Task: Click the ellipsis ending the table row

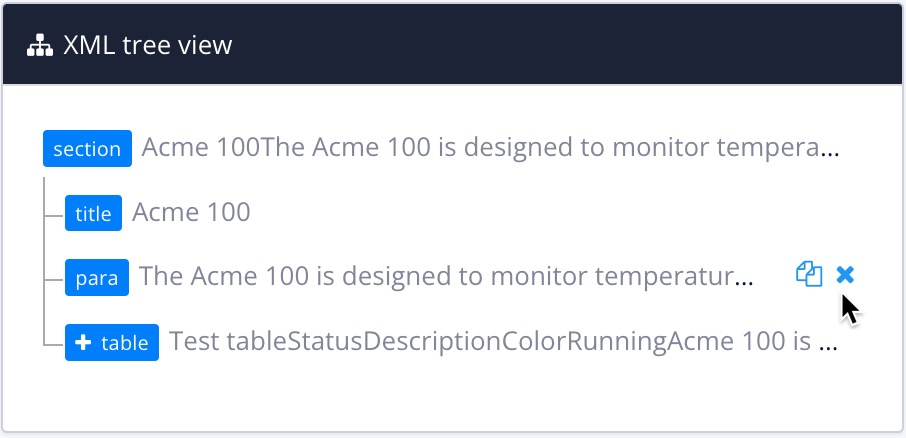Action: [828, 347]
